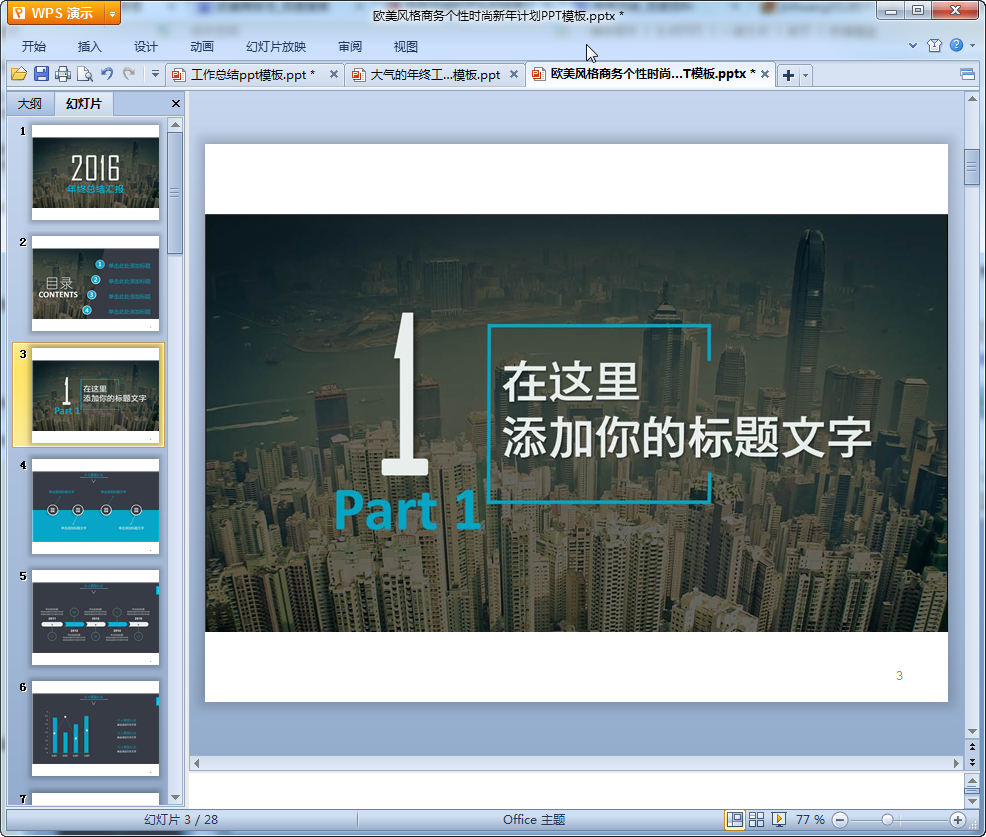Open the 设计 menu tab
This screenshot has height=837, width=986.
145,47
